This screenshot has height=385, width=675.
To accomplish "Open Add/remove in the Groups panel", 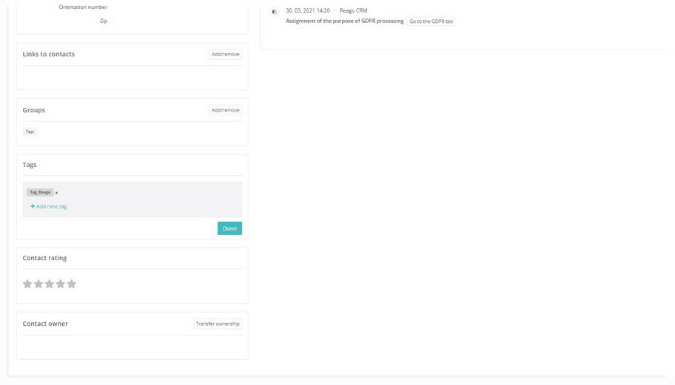I will pyautogui.click(x=226, y=110).
